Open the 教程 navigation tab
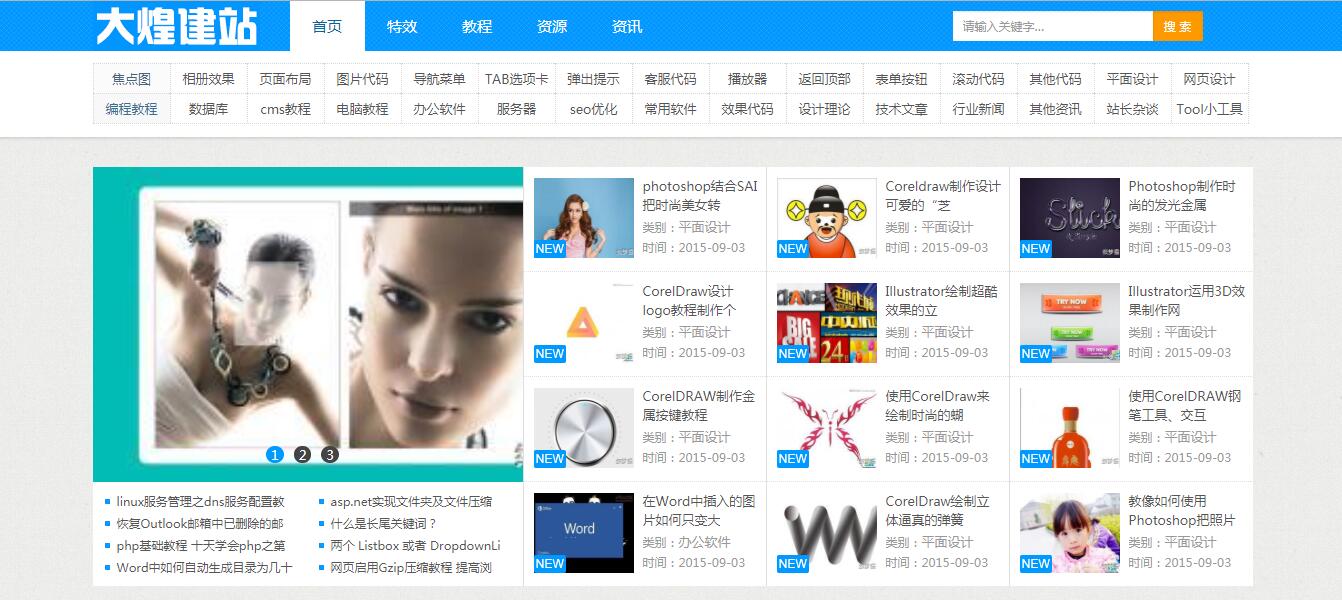Viewport: 1342px width, 600px height. click(477, 26)
